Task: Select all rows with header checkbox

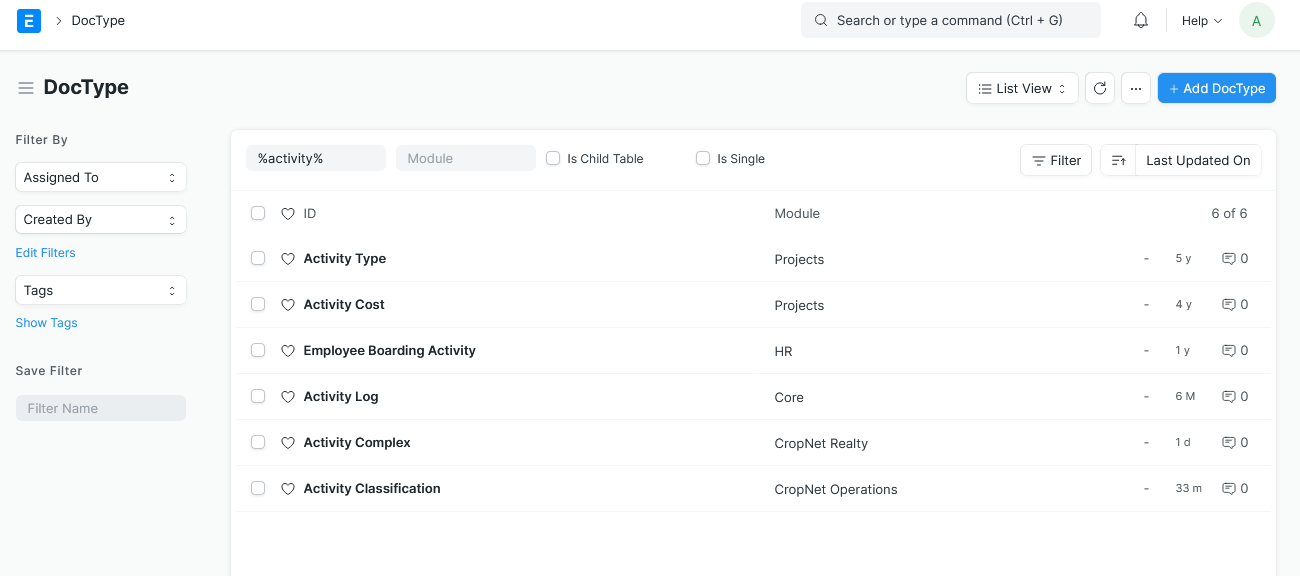Action: tap(258, 213)
